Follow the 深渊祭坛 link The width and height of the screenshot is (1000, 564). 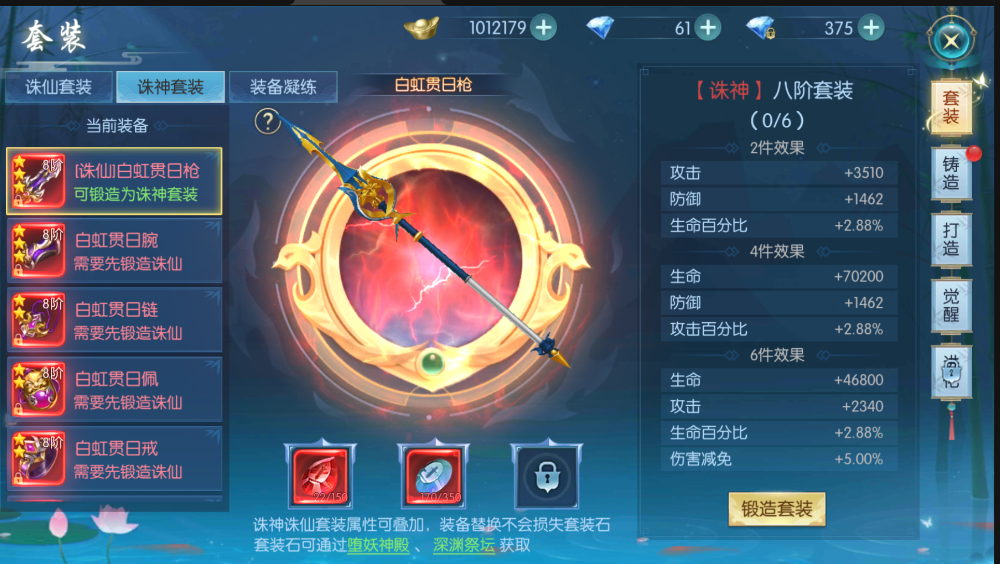(464, 545)
